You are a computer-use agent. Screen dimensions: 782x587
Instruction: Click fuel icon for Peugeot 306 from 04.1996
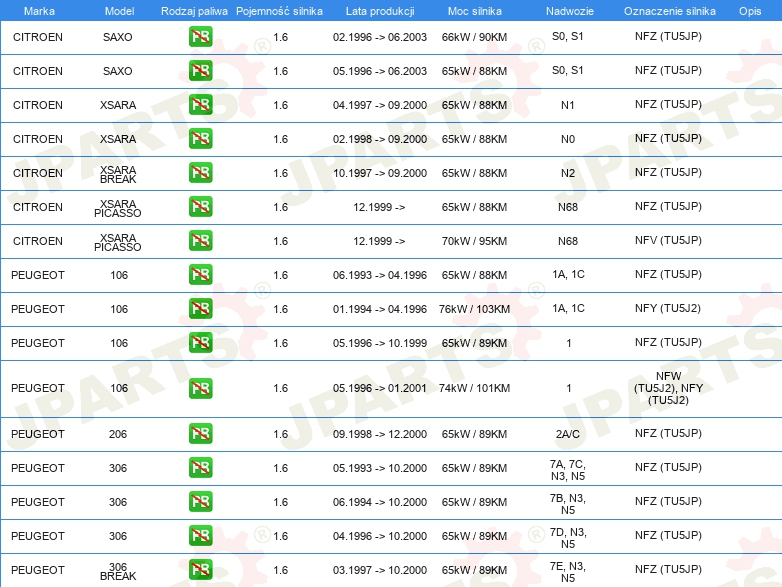tap(200, 536)
